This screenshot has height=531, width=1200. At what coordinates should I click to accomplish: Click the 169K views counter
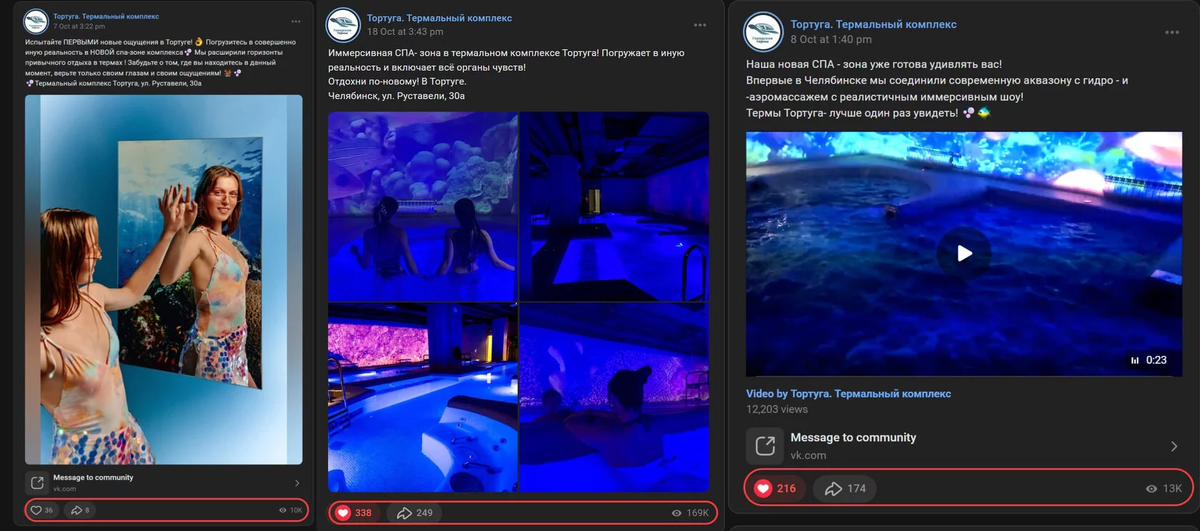tap(690, 513)
